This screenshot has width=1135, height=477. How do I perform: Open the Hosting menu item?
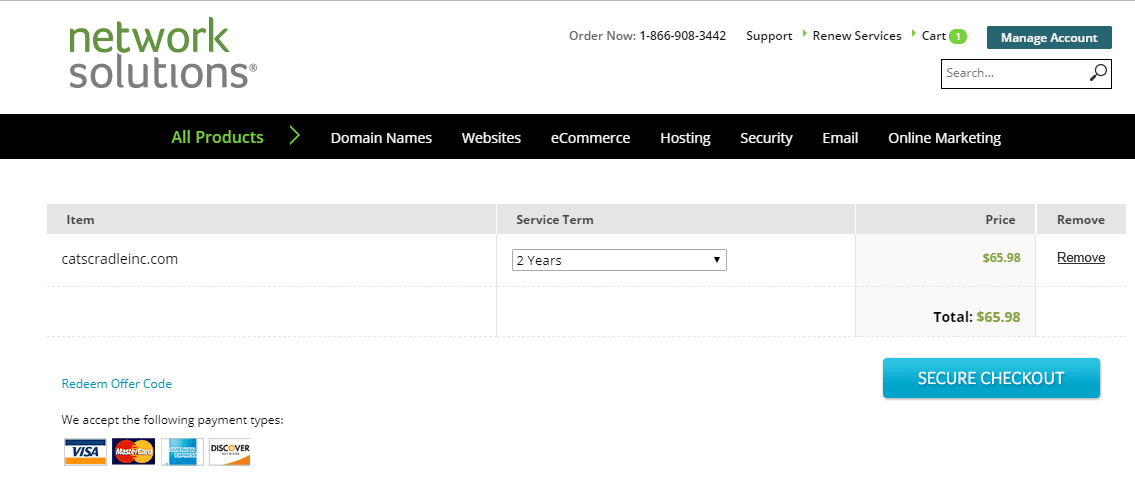tap(685, 138)
